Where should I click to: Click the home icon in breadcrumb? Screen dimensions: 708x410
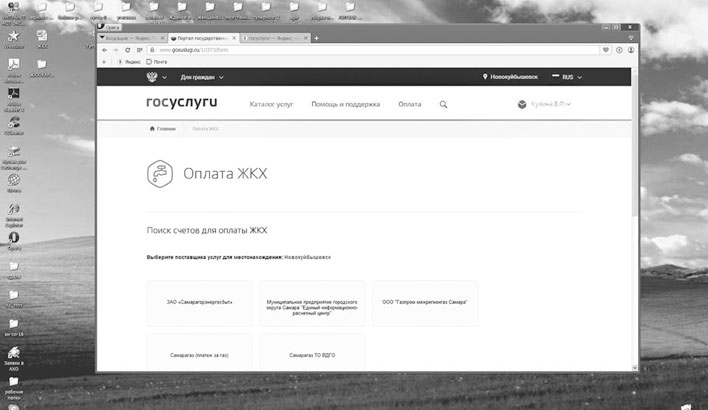[152, 129]
